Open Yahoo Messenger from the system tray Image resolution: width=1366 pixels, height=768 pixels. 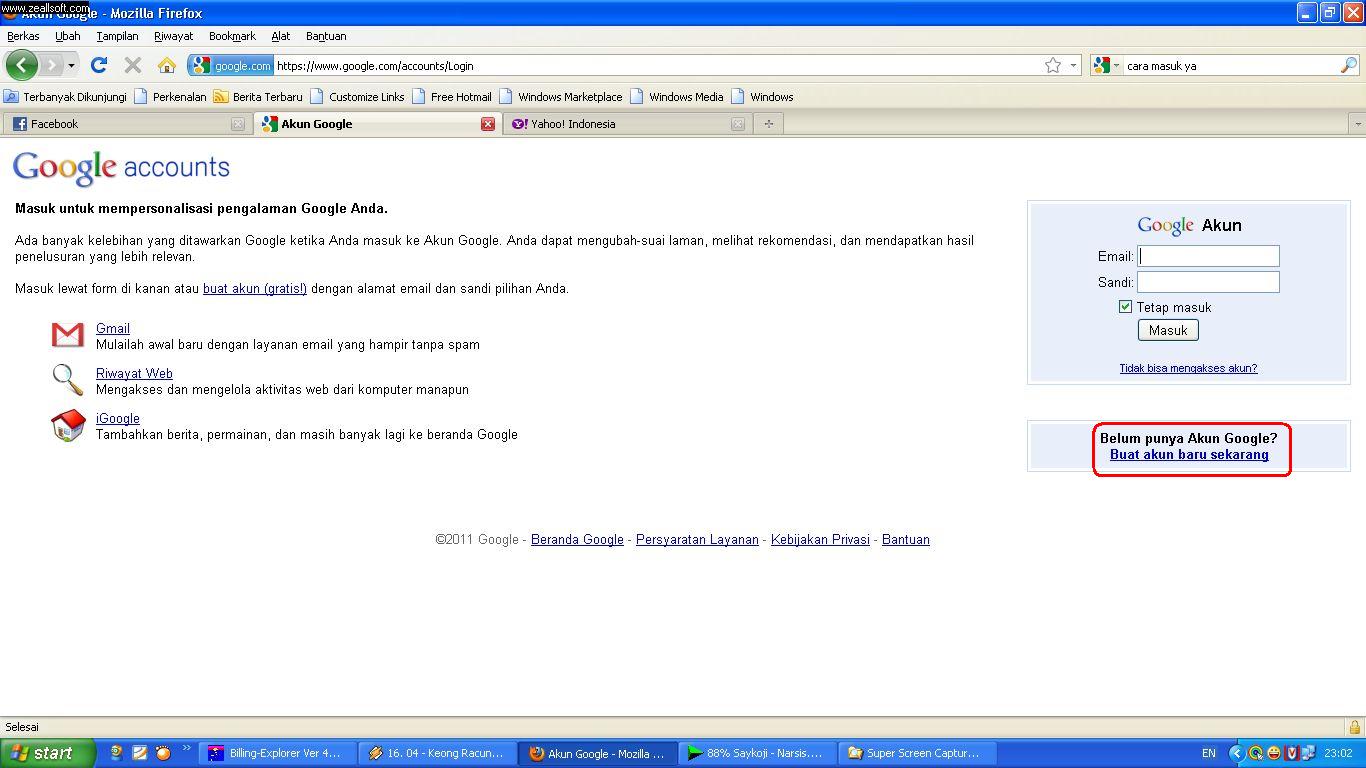(1273, 752)
